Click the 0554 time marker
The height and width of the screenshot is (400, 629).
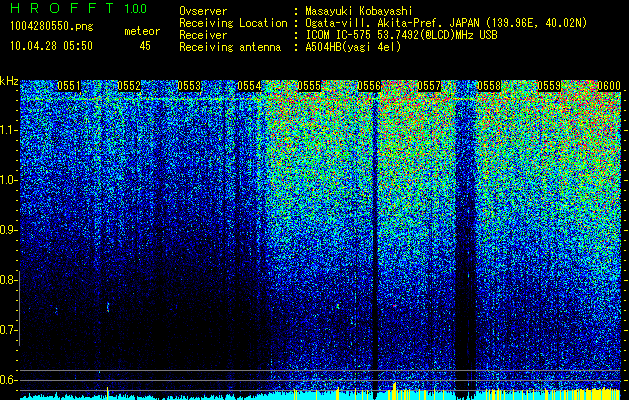tap(249, 86)
